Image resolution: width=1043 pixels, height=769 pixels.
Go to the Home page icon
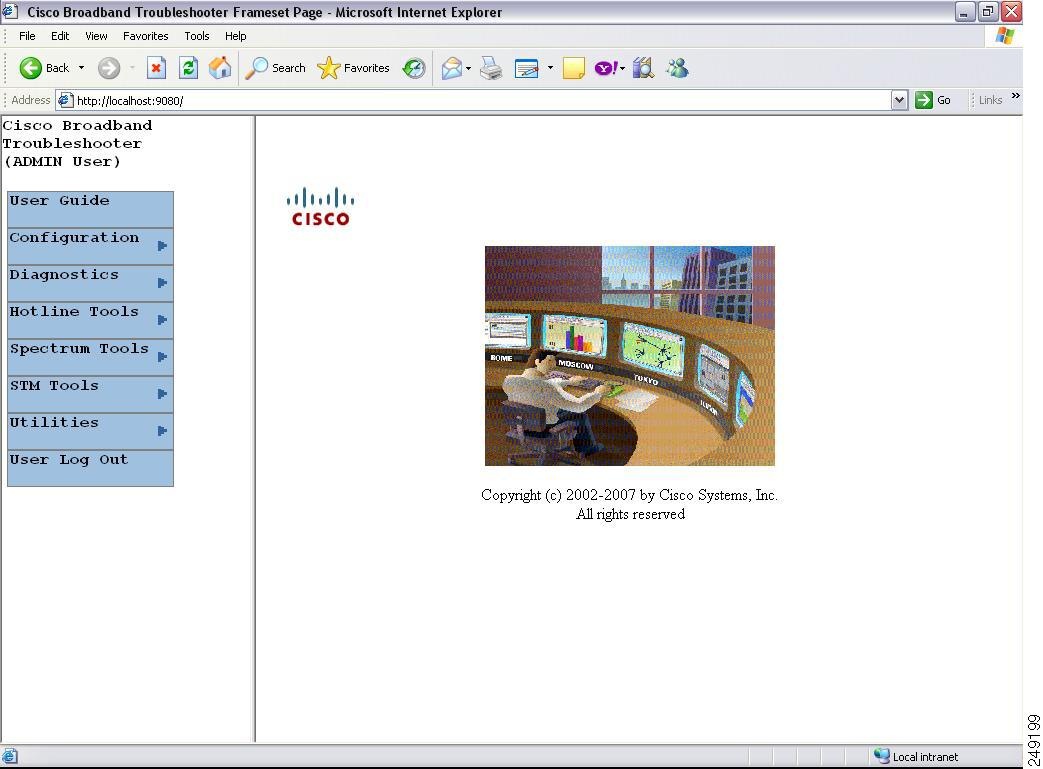click(x=220, y=68)
